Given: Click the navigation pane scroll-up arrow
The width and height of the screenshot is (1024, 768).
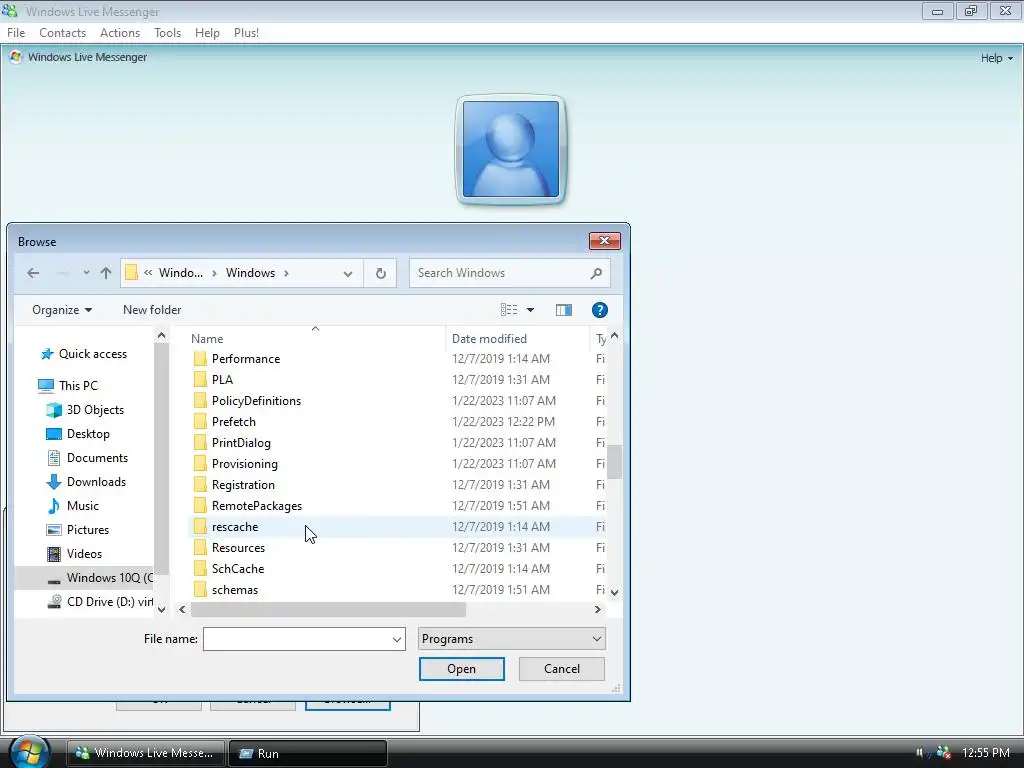Looking at the screenshot, I should tap(161, 336).
